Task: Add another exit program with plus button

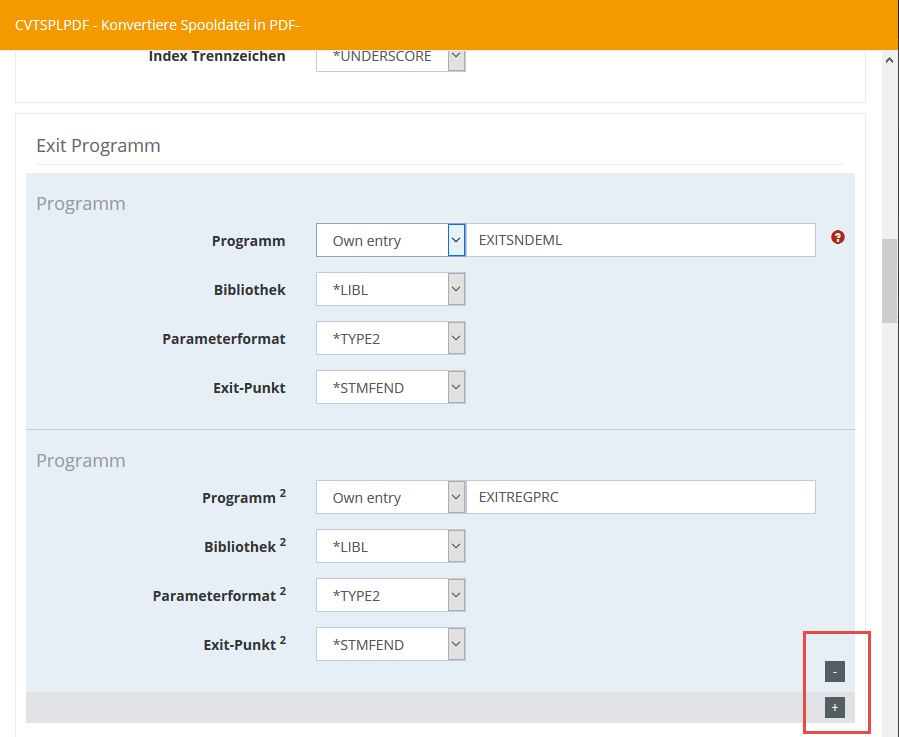Action: coord(835,708)
